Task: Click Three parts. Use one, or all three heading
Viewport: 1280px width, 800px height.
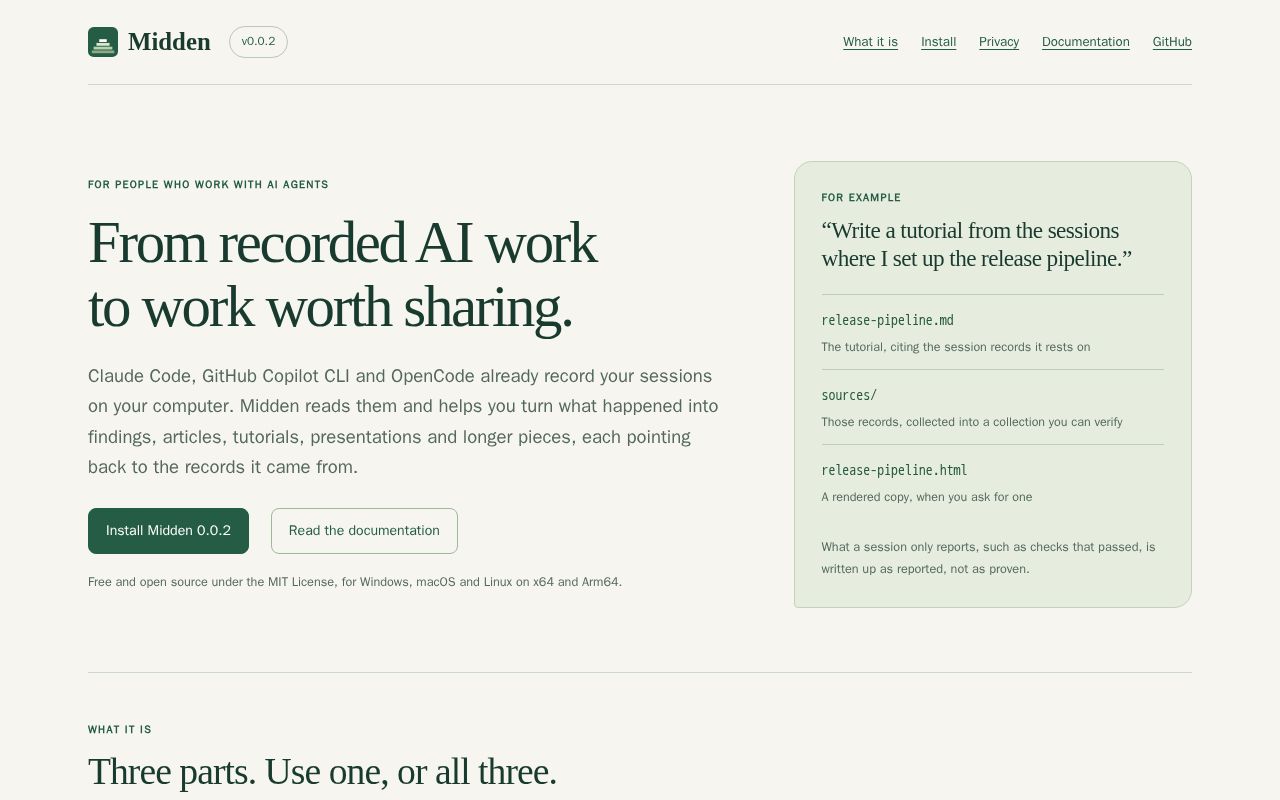Action: coord(322,772)
